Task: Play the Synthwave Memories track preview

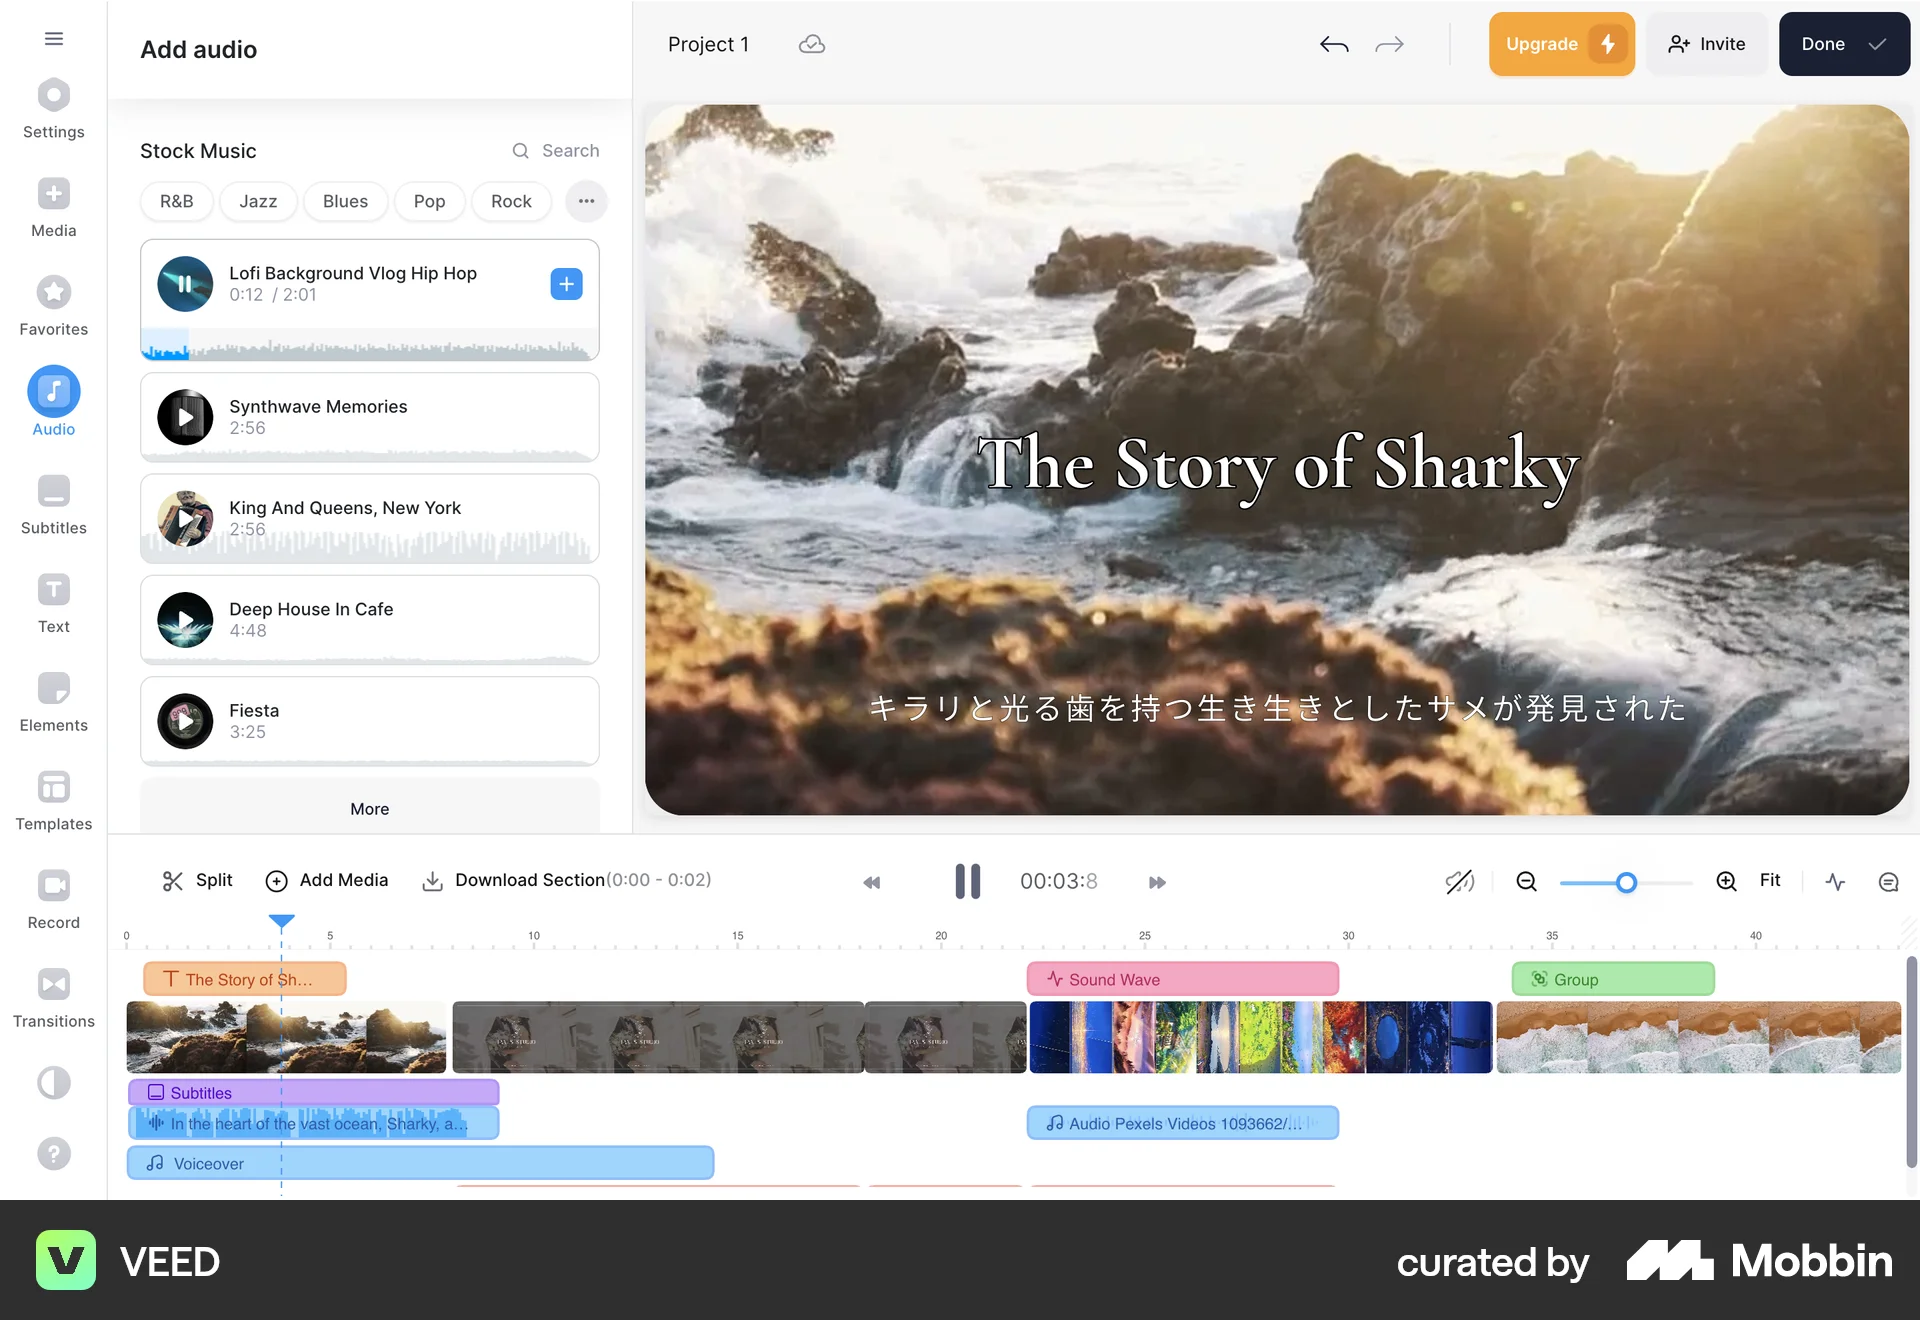Action: tap(185, 417)
